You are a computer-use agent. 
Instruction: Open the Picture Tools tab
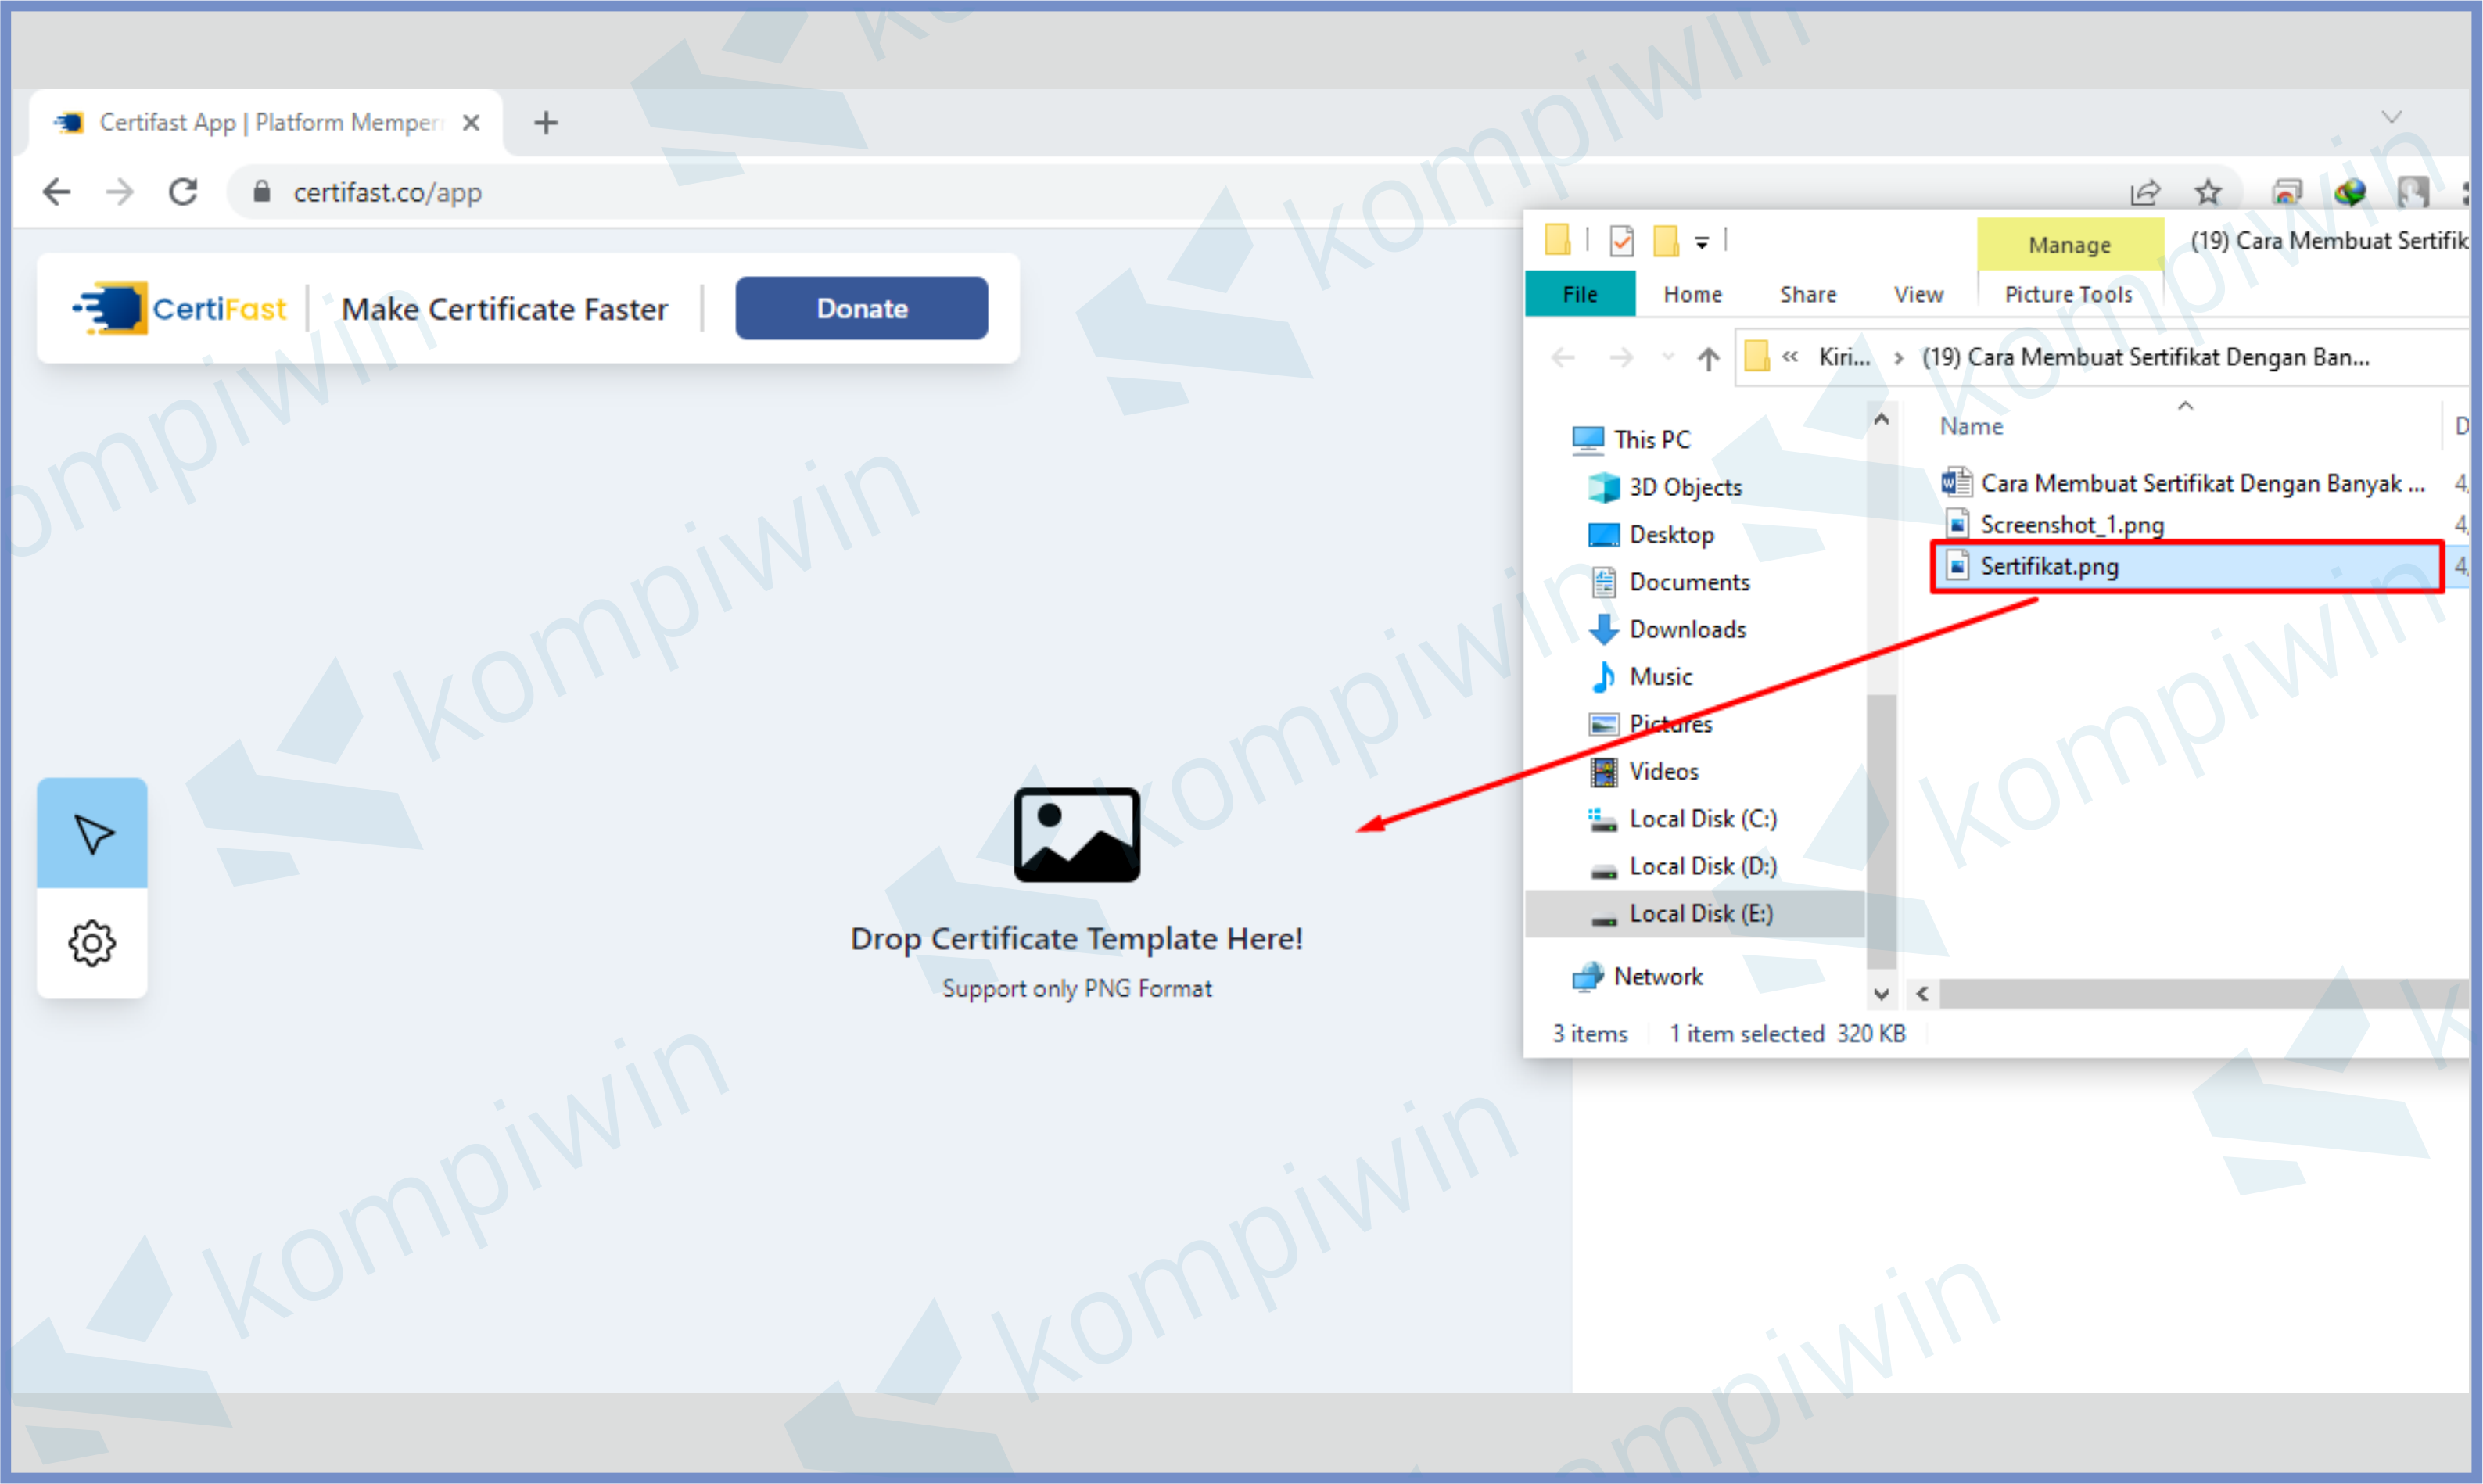coord(2068,294)
